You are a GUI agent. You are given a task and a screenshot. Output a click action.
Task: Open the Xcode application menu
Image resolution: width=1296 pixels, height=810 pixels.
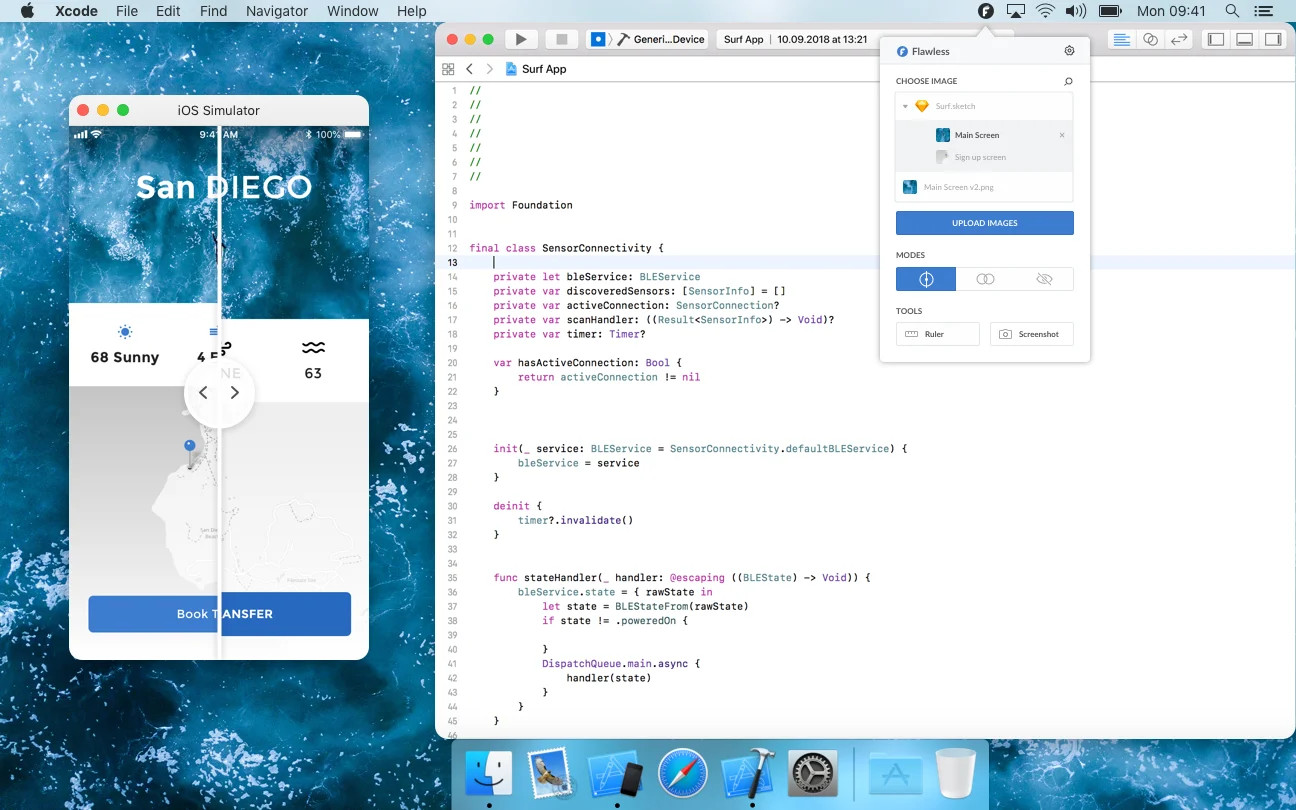(75, 11)
